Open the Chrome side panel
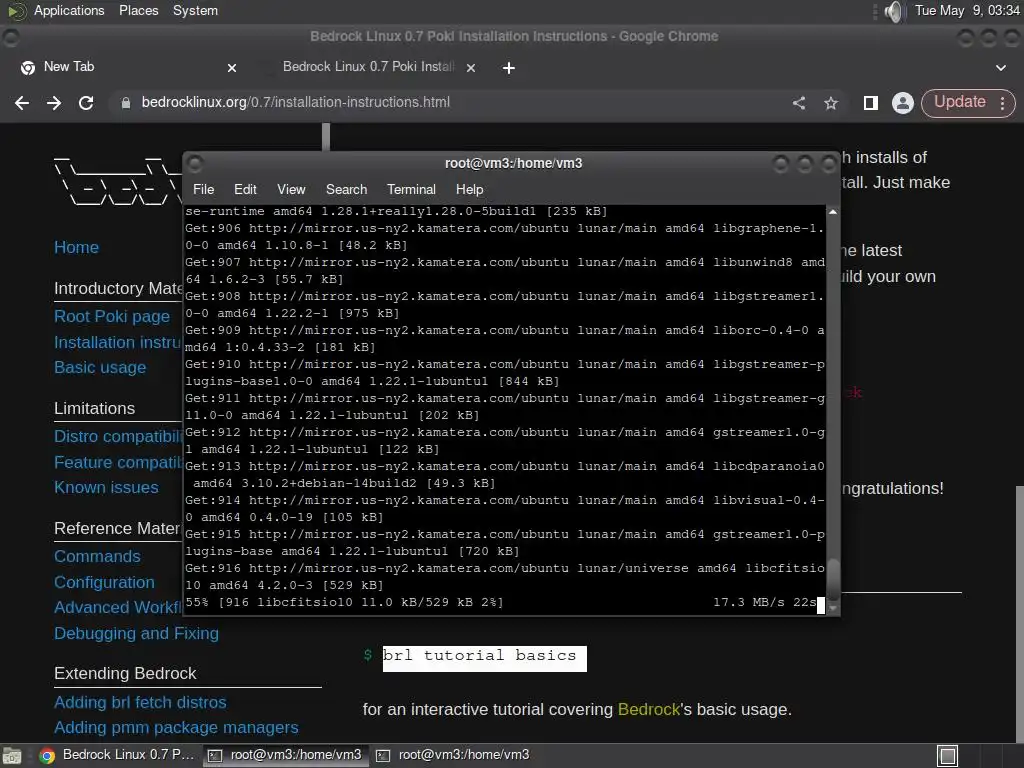This screenshot has width=1024, height=768. point(871,103)
